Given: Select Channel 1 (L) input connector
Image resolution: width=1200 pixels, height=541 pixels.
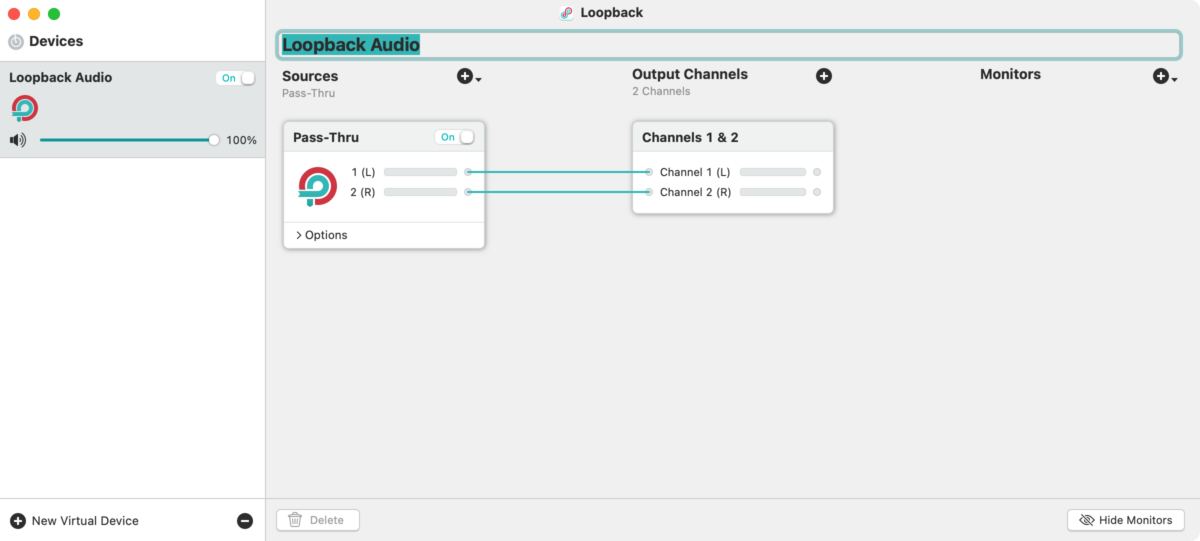Looking at the screenshot, I should (x=649, y=172).
